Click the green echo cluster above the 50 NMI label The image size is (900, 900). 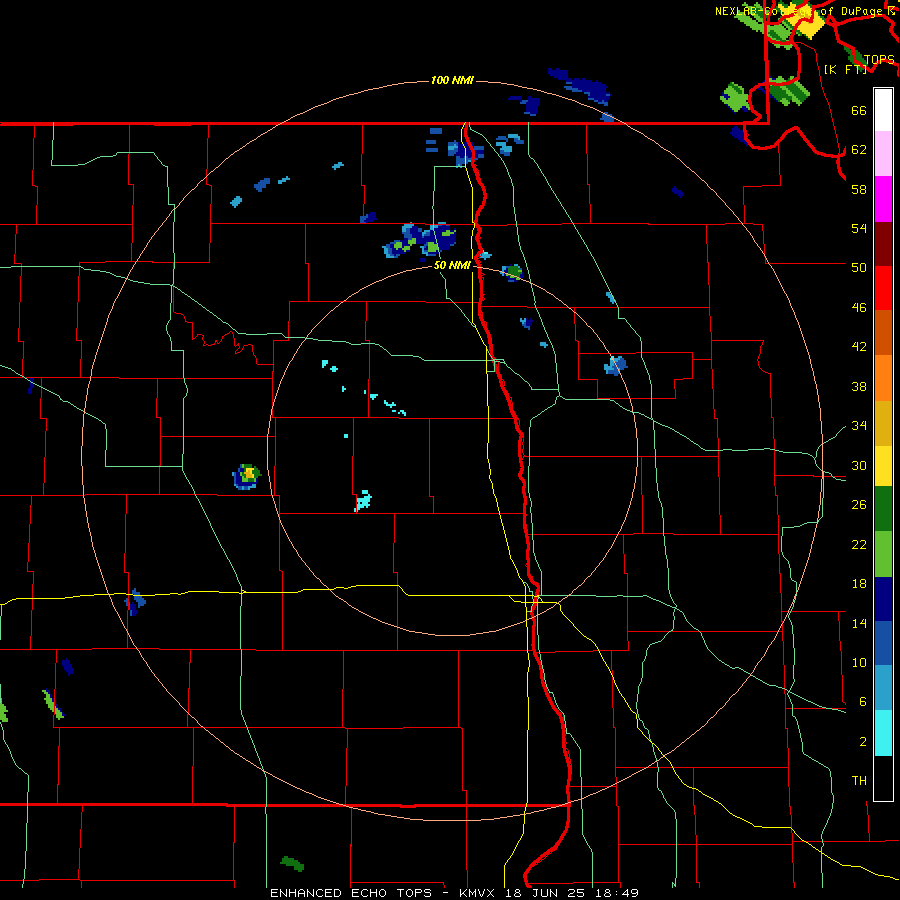pos(420,240)
